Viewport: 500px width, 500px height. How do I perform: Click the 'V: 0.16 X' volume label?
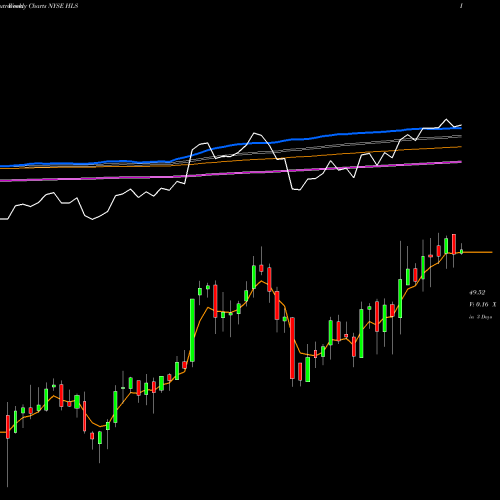click(x=483, y=305)
